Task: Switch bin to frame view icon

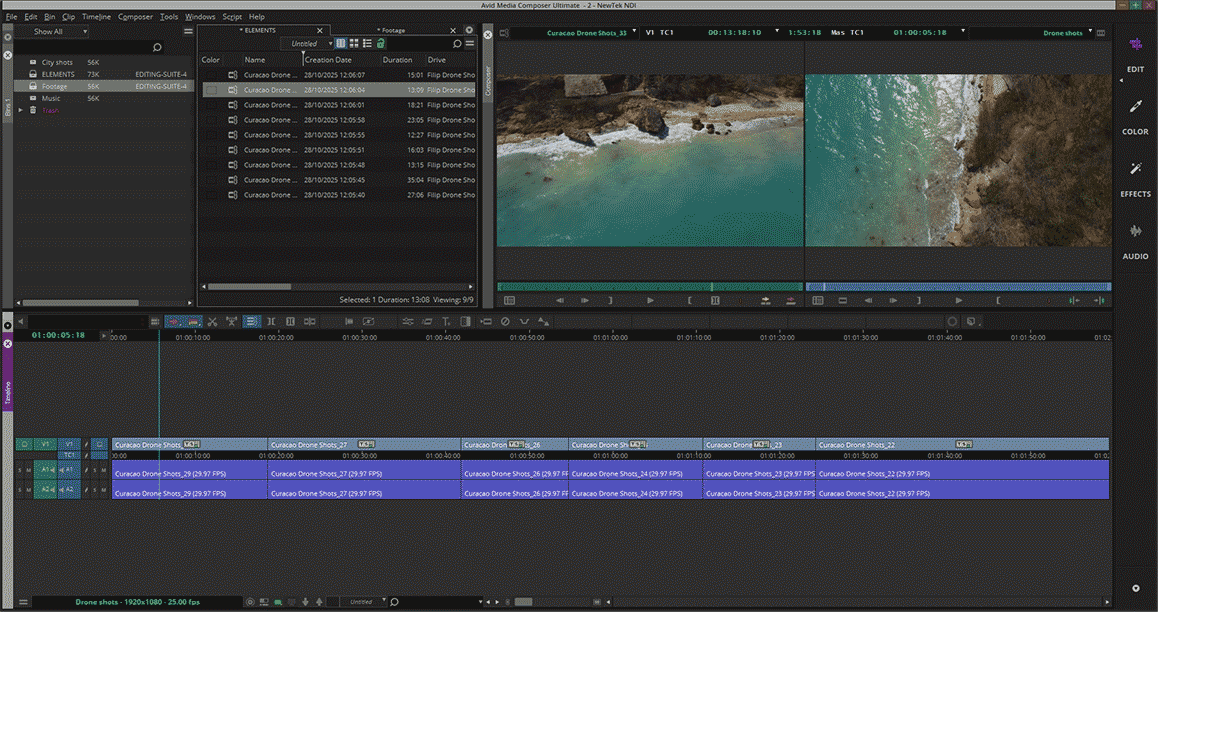Action: pos(354,44)
